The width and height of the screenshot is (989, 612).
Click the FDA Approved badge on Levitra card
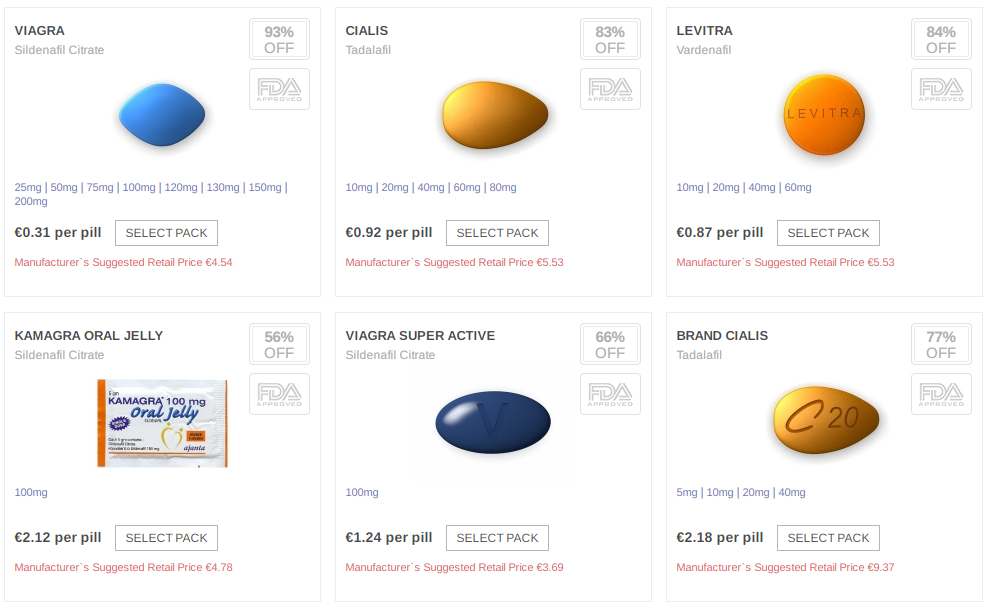[941, 89]
